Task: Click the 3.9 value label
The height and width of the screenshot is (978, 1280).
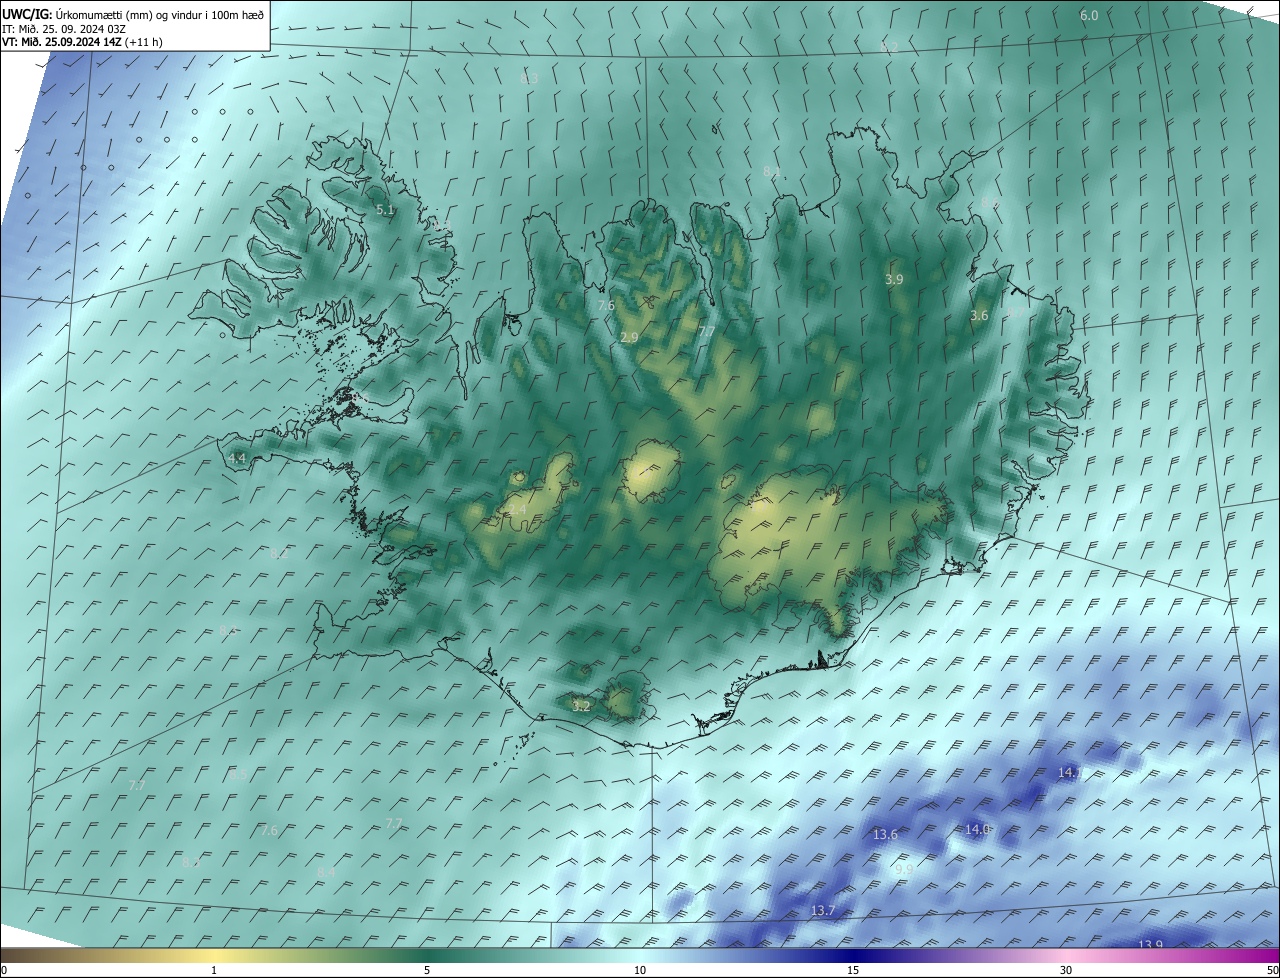Action: [894, 280]
